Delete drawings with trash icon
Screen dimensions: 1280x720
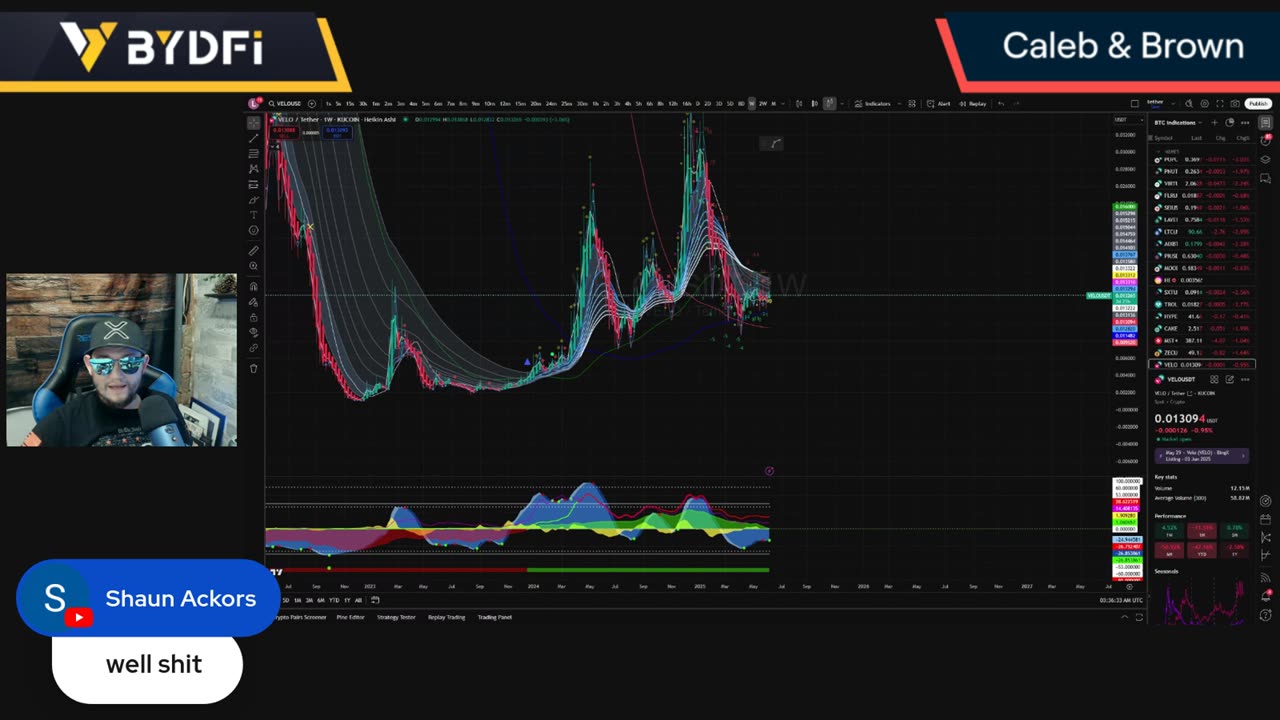(x=253, y=368)
